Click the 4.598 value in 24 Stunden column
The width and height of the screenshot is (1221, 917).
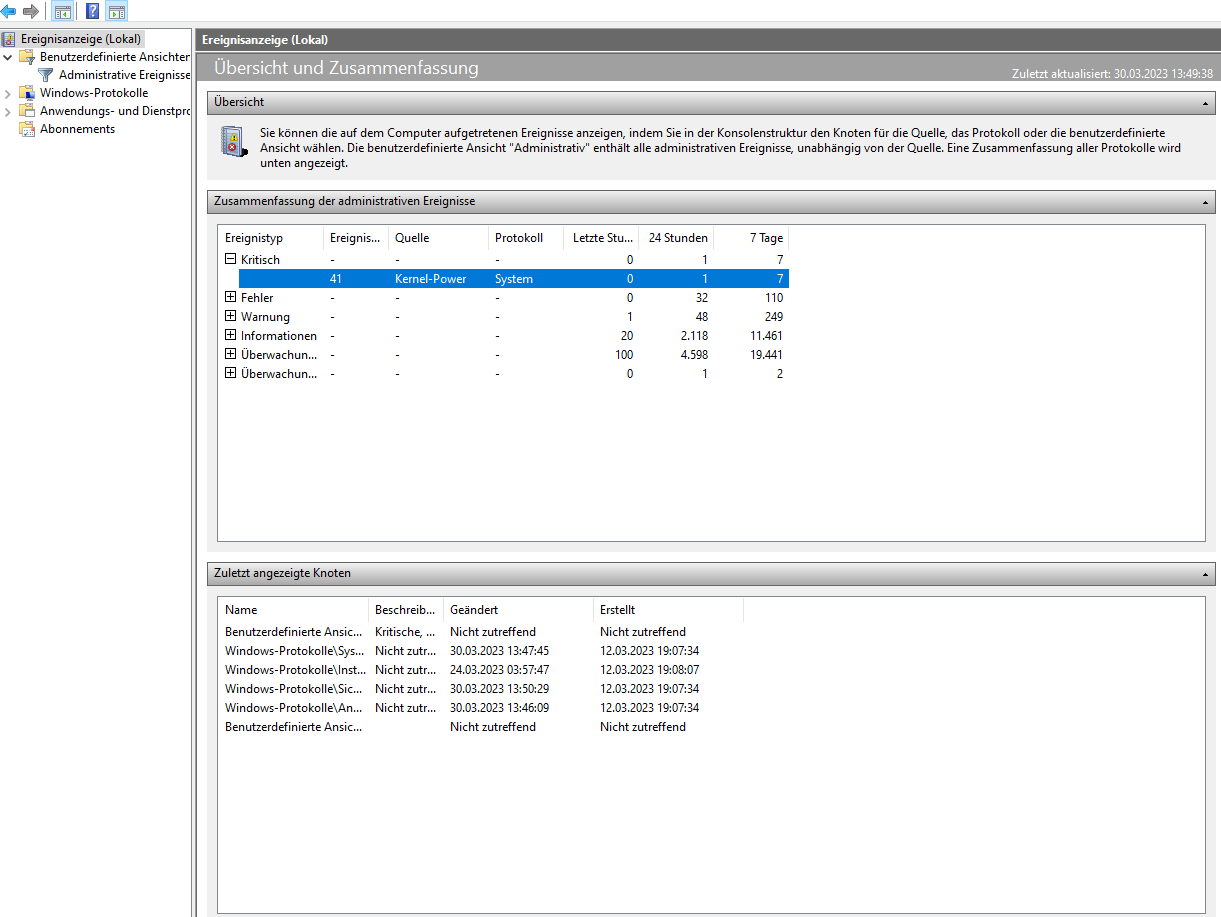pyautogui.click(x=692, y=355)
